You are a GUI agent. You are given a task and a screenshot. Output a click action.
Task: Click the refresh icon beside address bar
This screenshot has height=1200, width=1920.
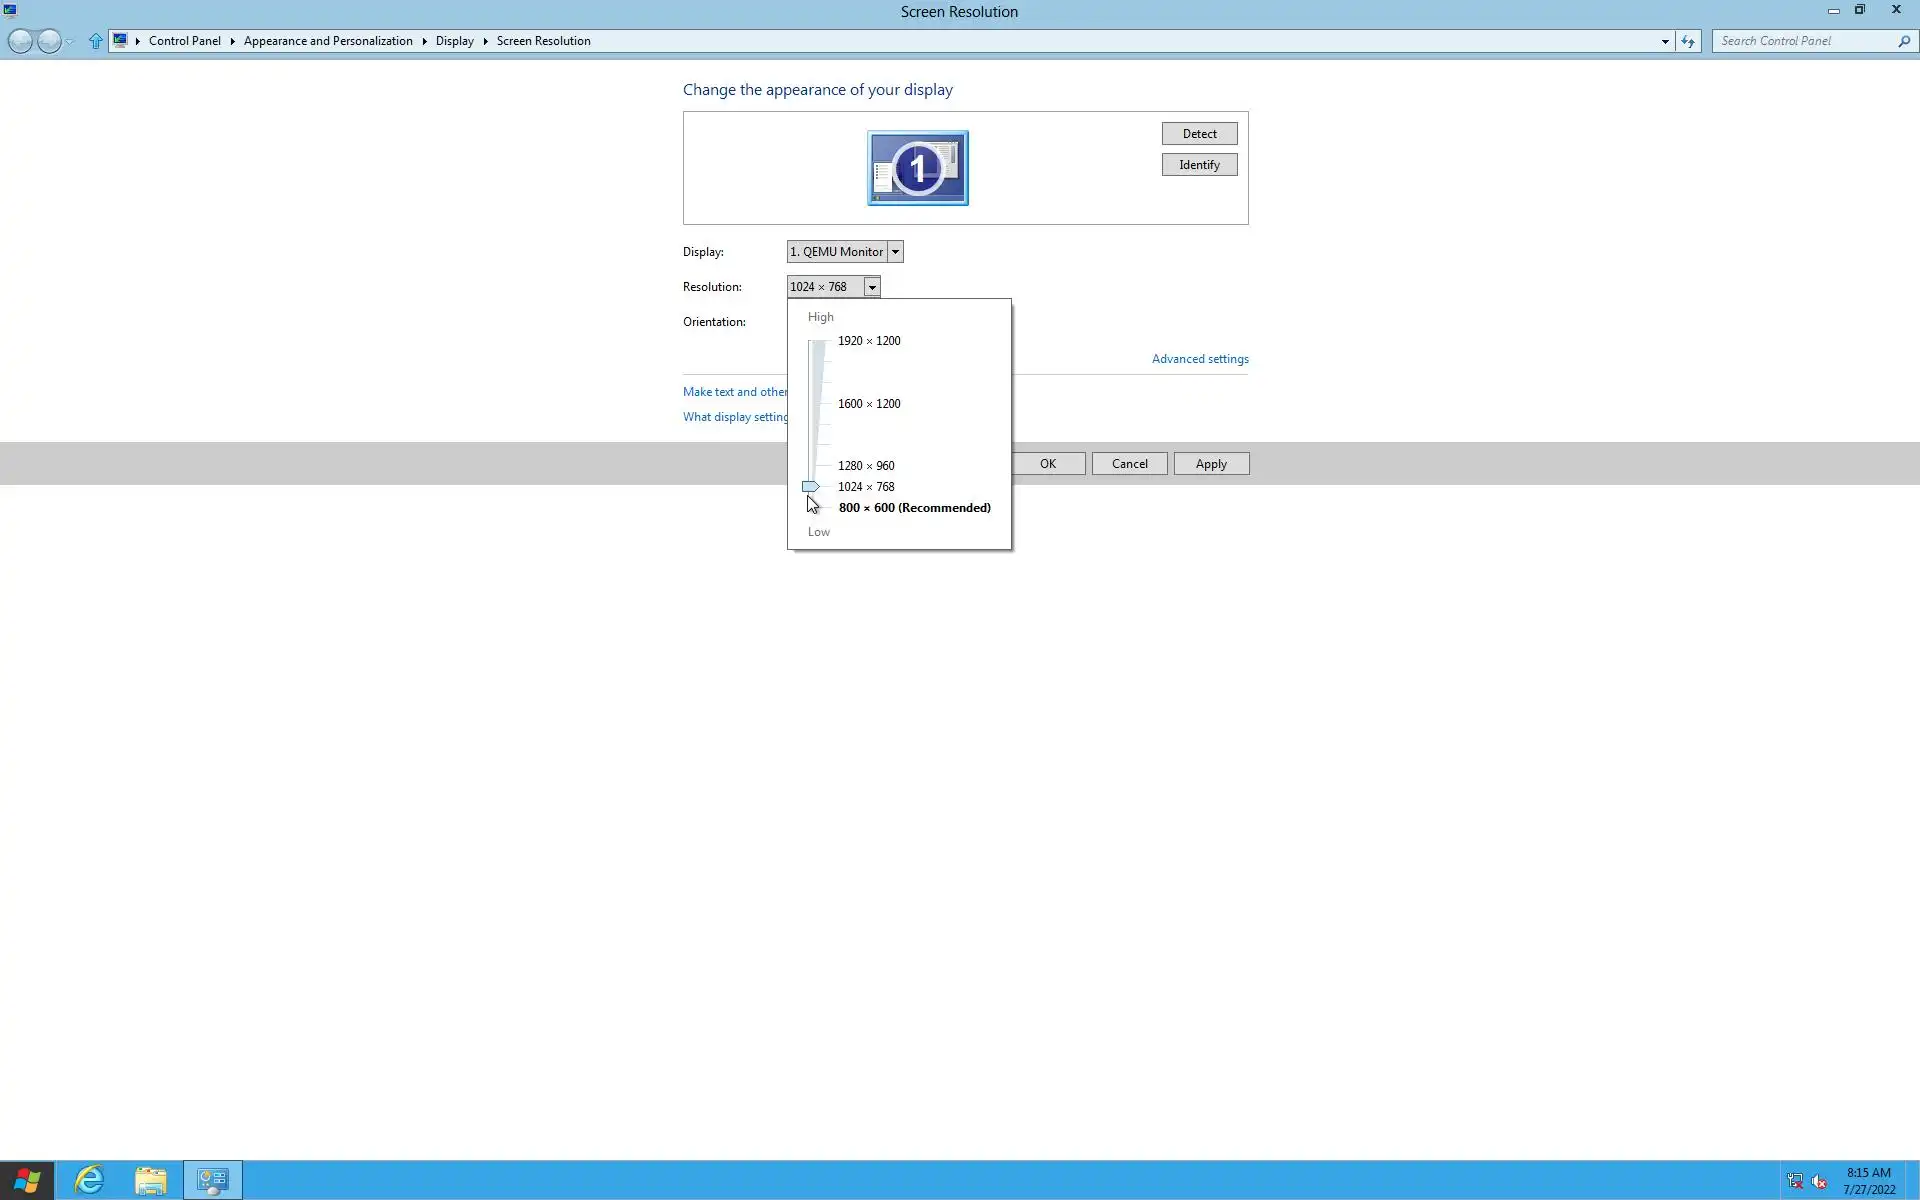point(1688,41)
